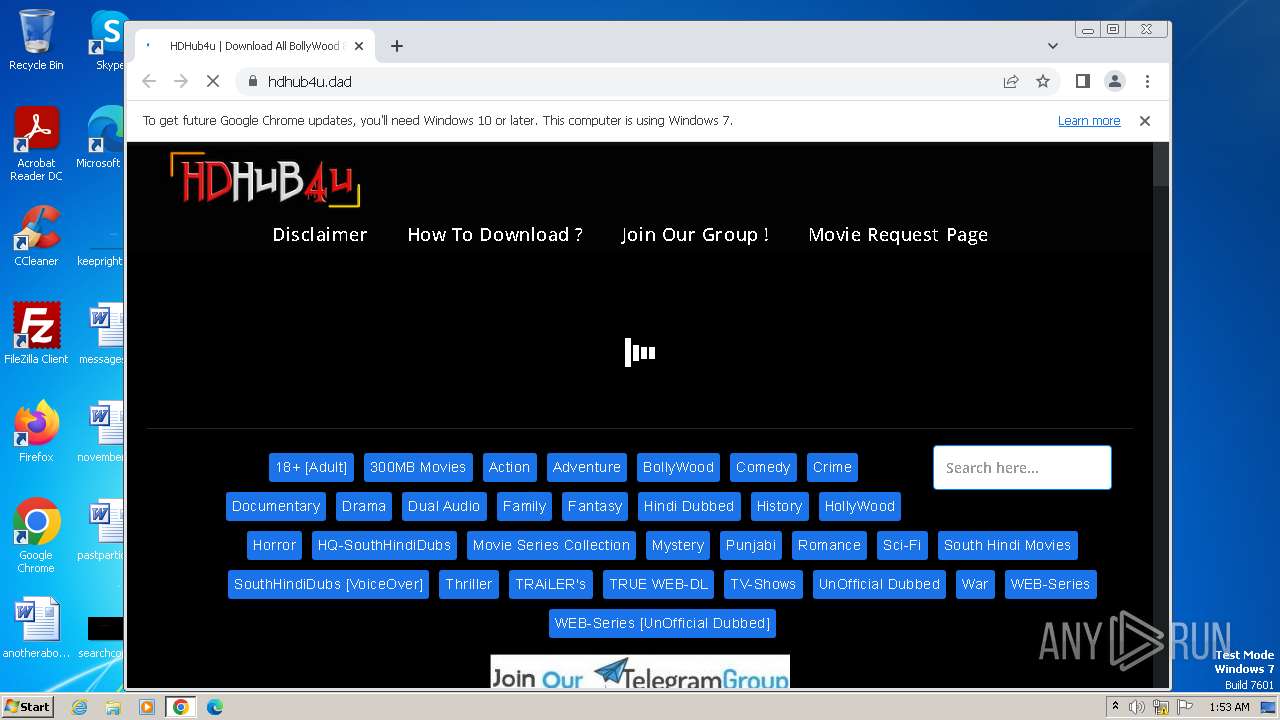Open the anotherabo... Word document icon
This screenshot has height=720, width=1280.
(x=36, y=628)
